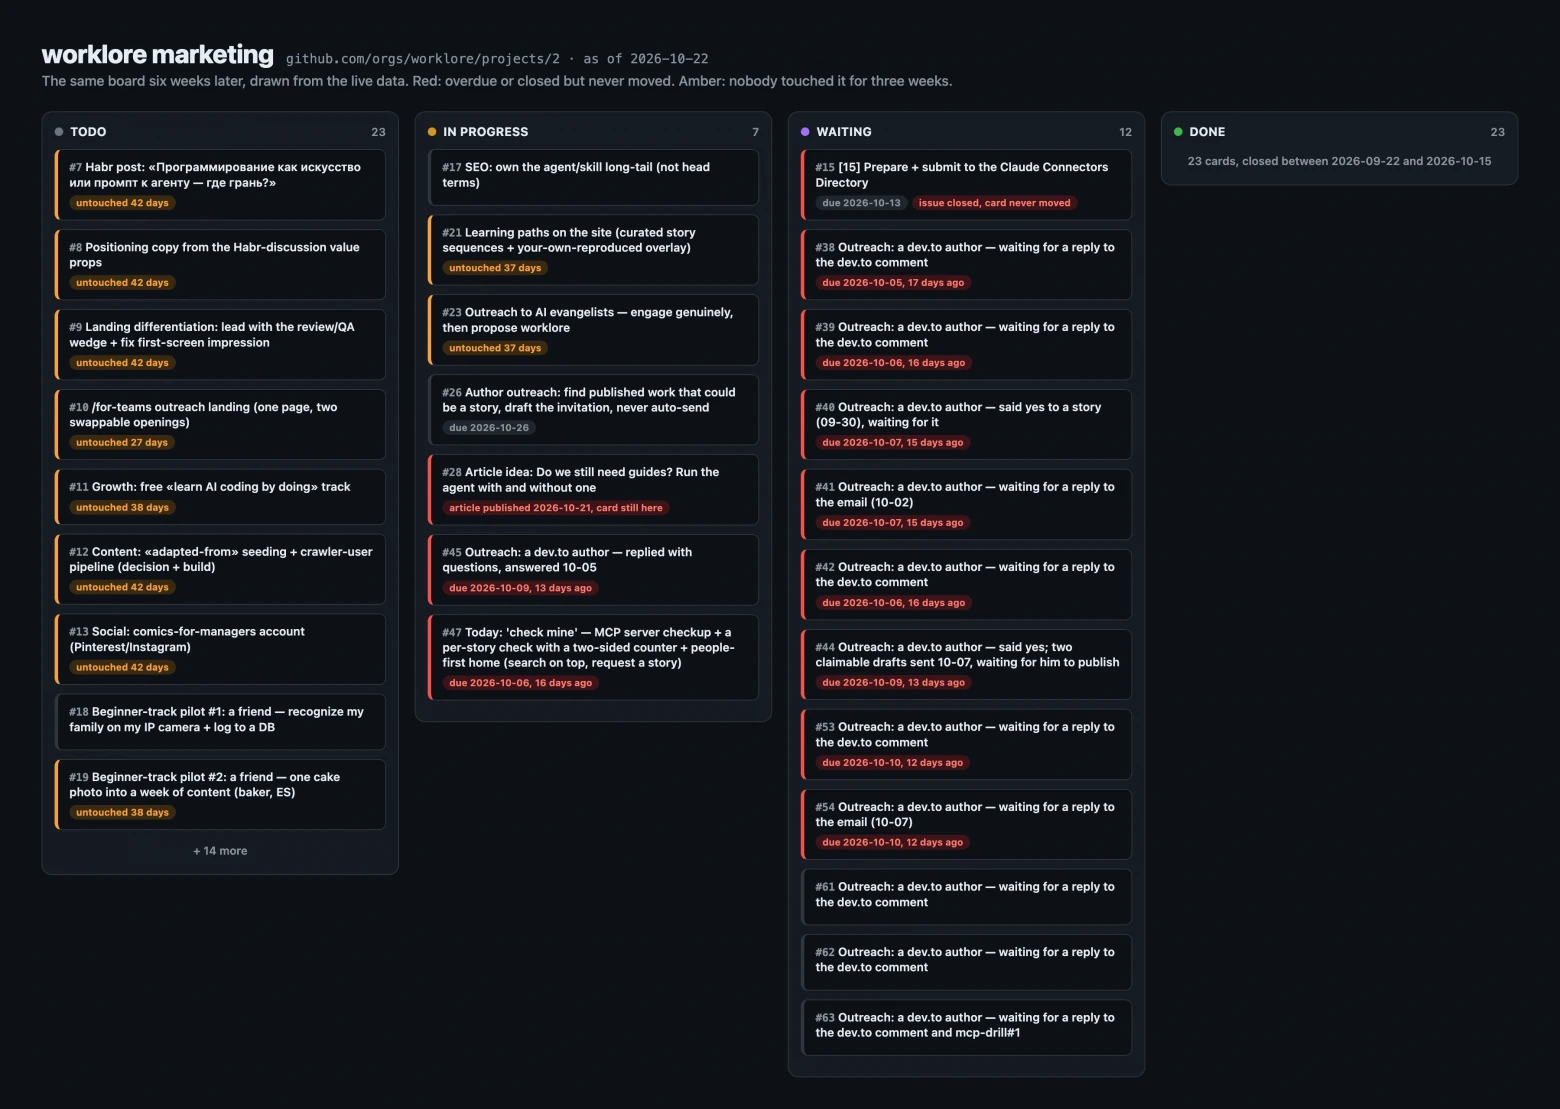Click the "issue closed, card never moved" badge
The height and width of the screenshot is (1109, 1560).
994,203
